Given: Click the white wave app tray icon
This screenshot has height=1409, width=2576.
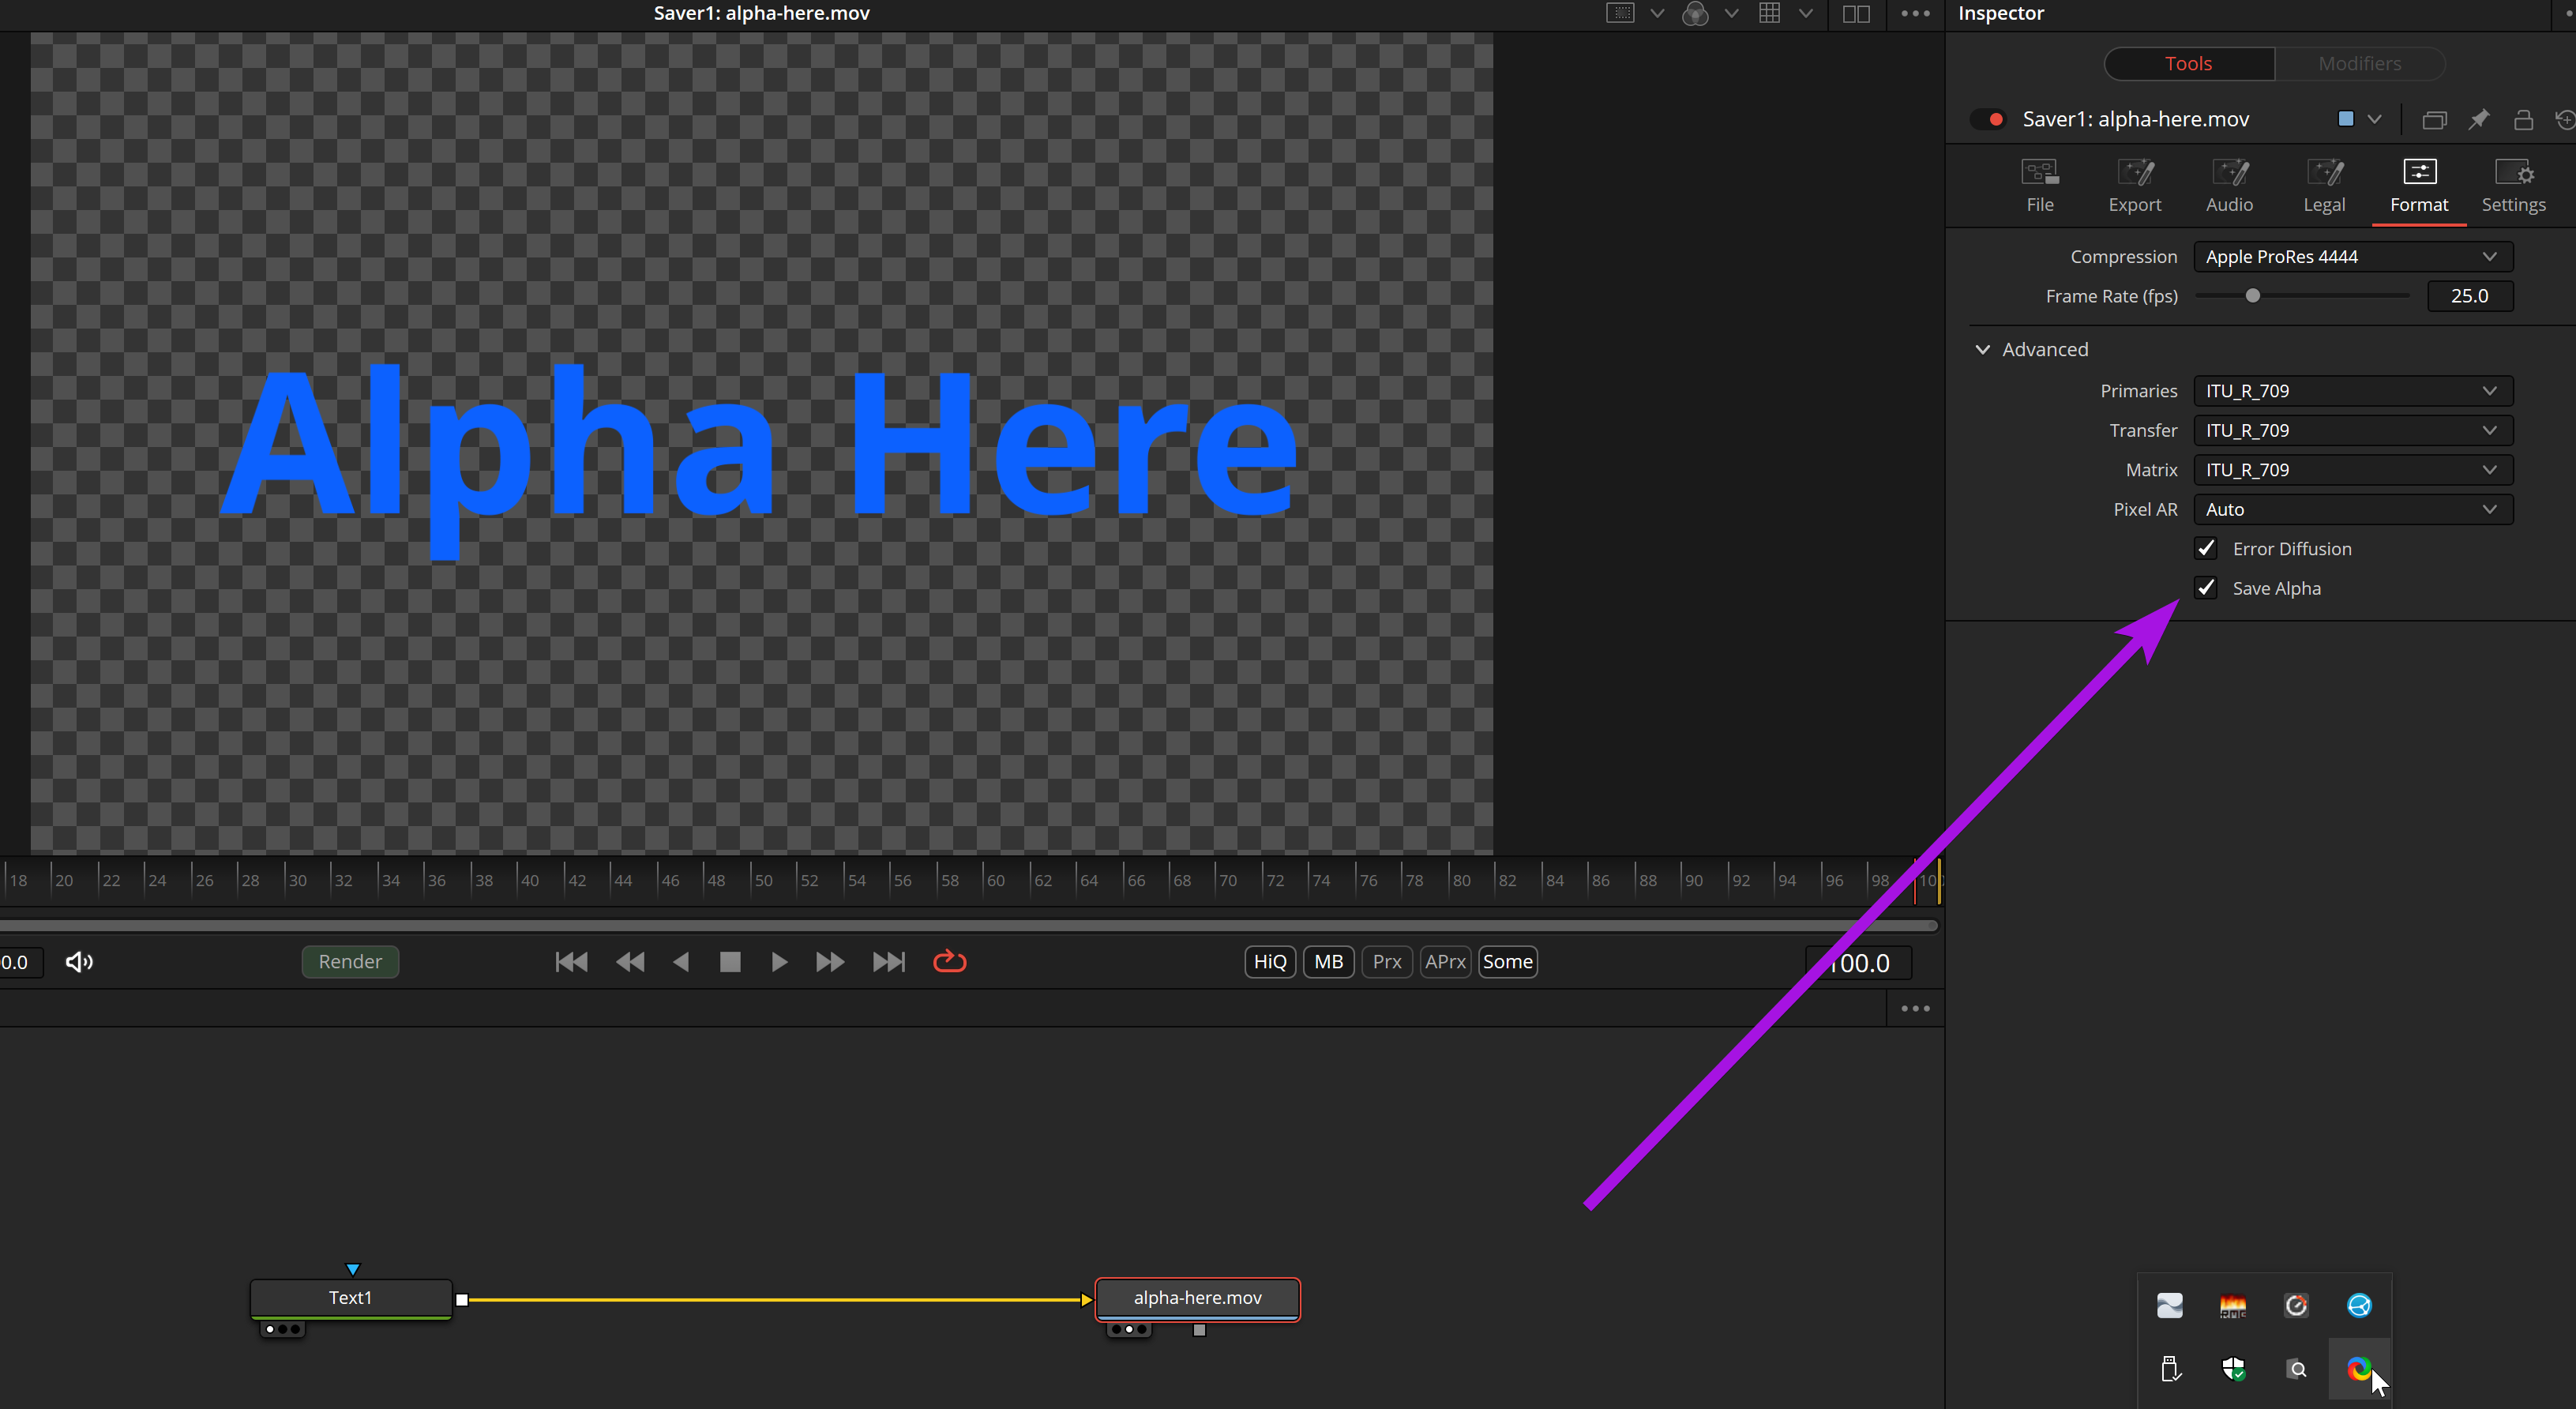Looking at the screenshot, I should 2169,1306.
